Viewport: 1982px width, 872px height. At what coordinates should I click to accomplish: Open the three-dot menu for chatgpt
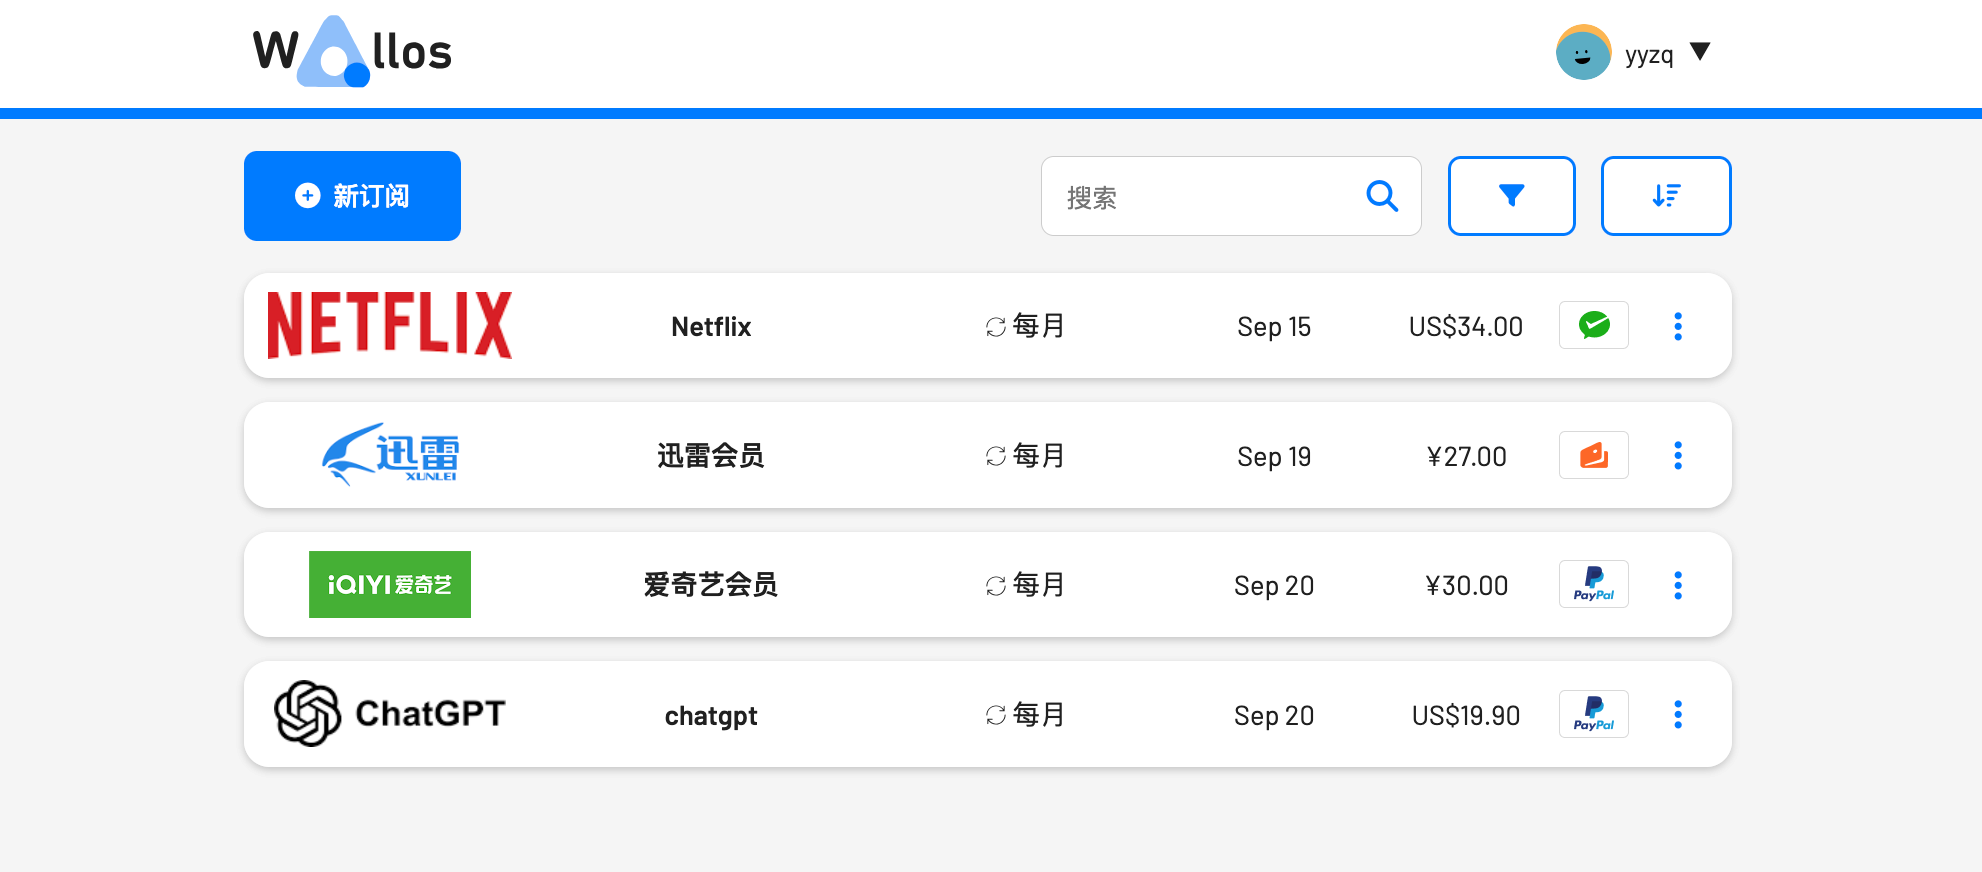(x=1678, y=715)
